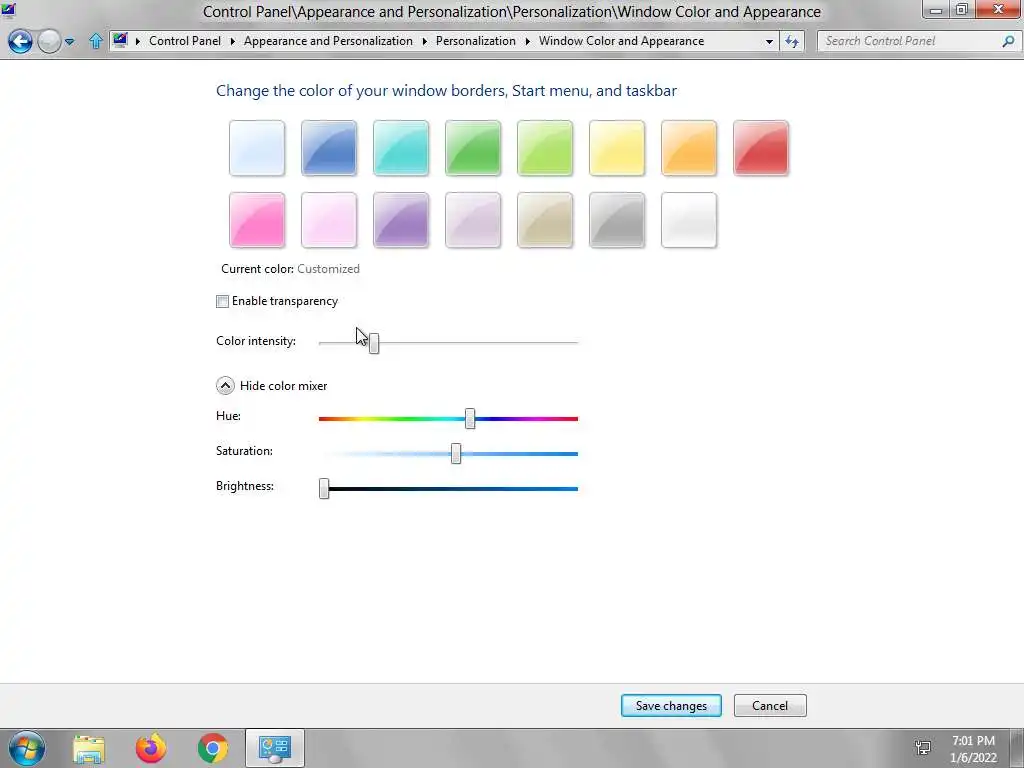
Task: Expand the arrow after Control Panel breadcrumb
Action: (232, 41)
